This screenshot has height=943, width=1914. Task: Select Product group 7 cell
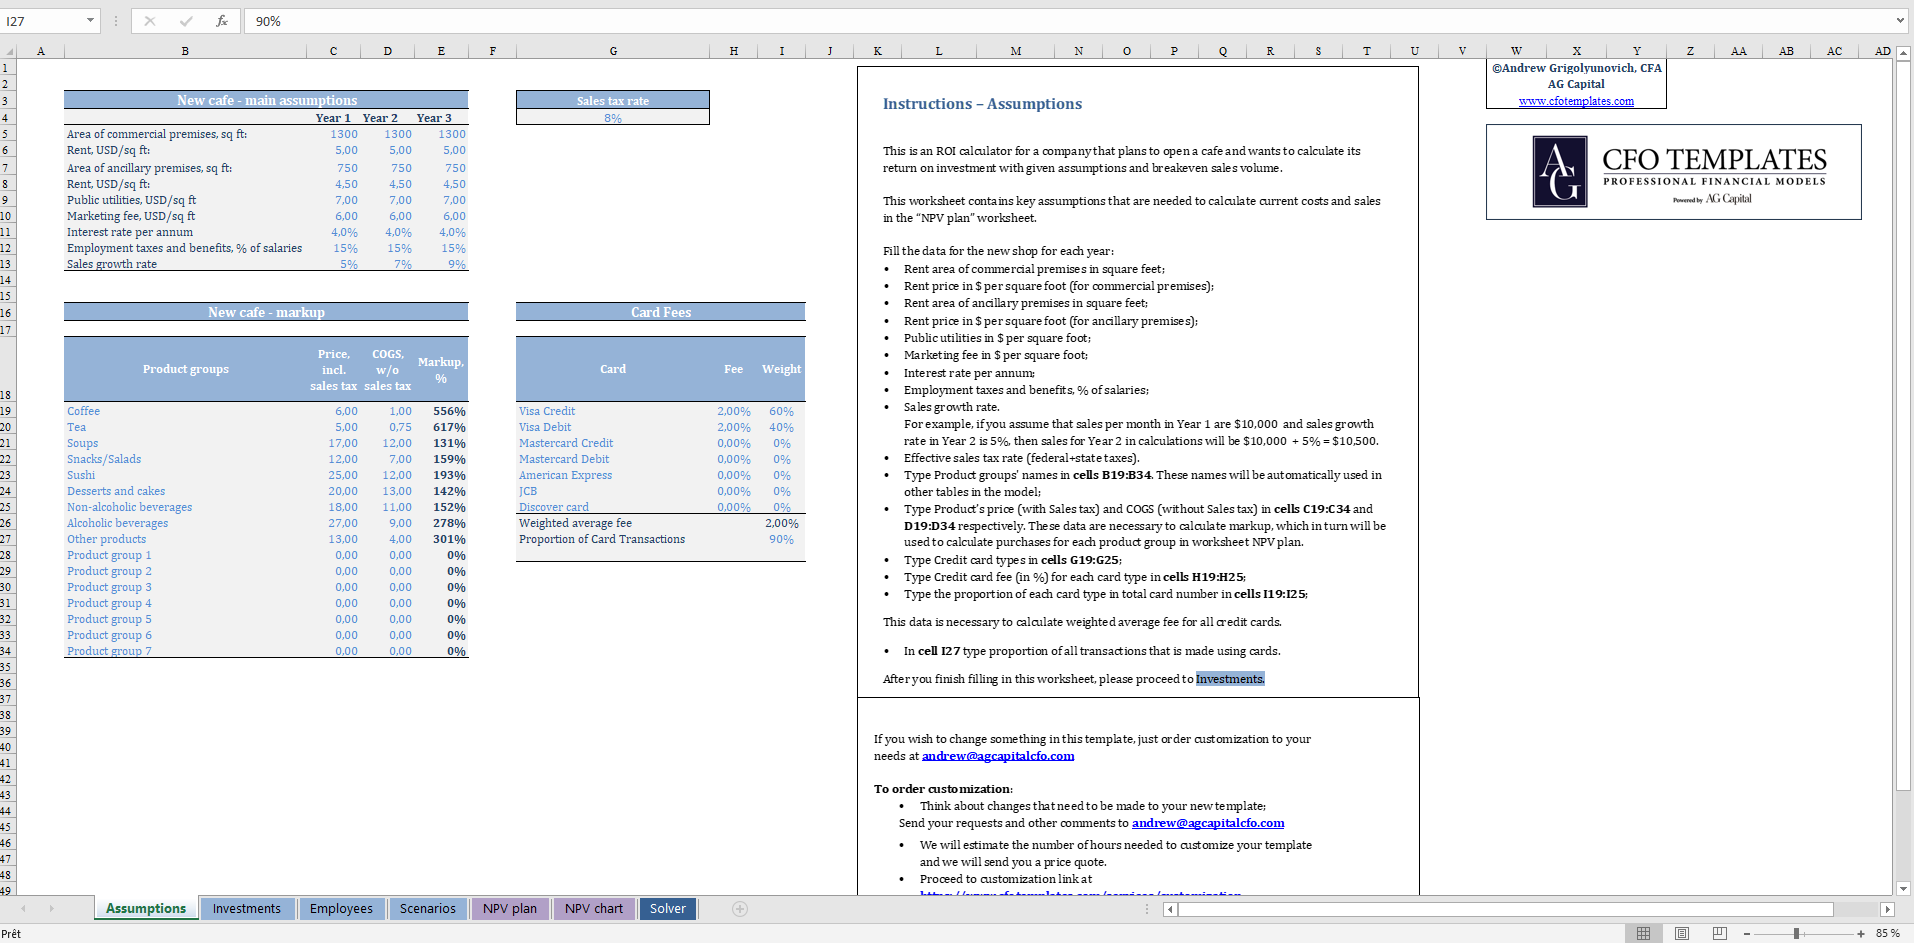[x=185, y=651]
